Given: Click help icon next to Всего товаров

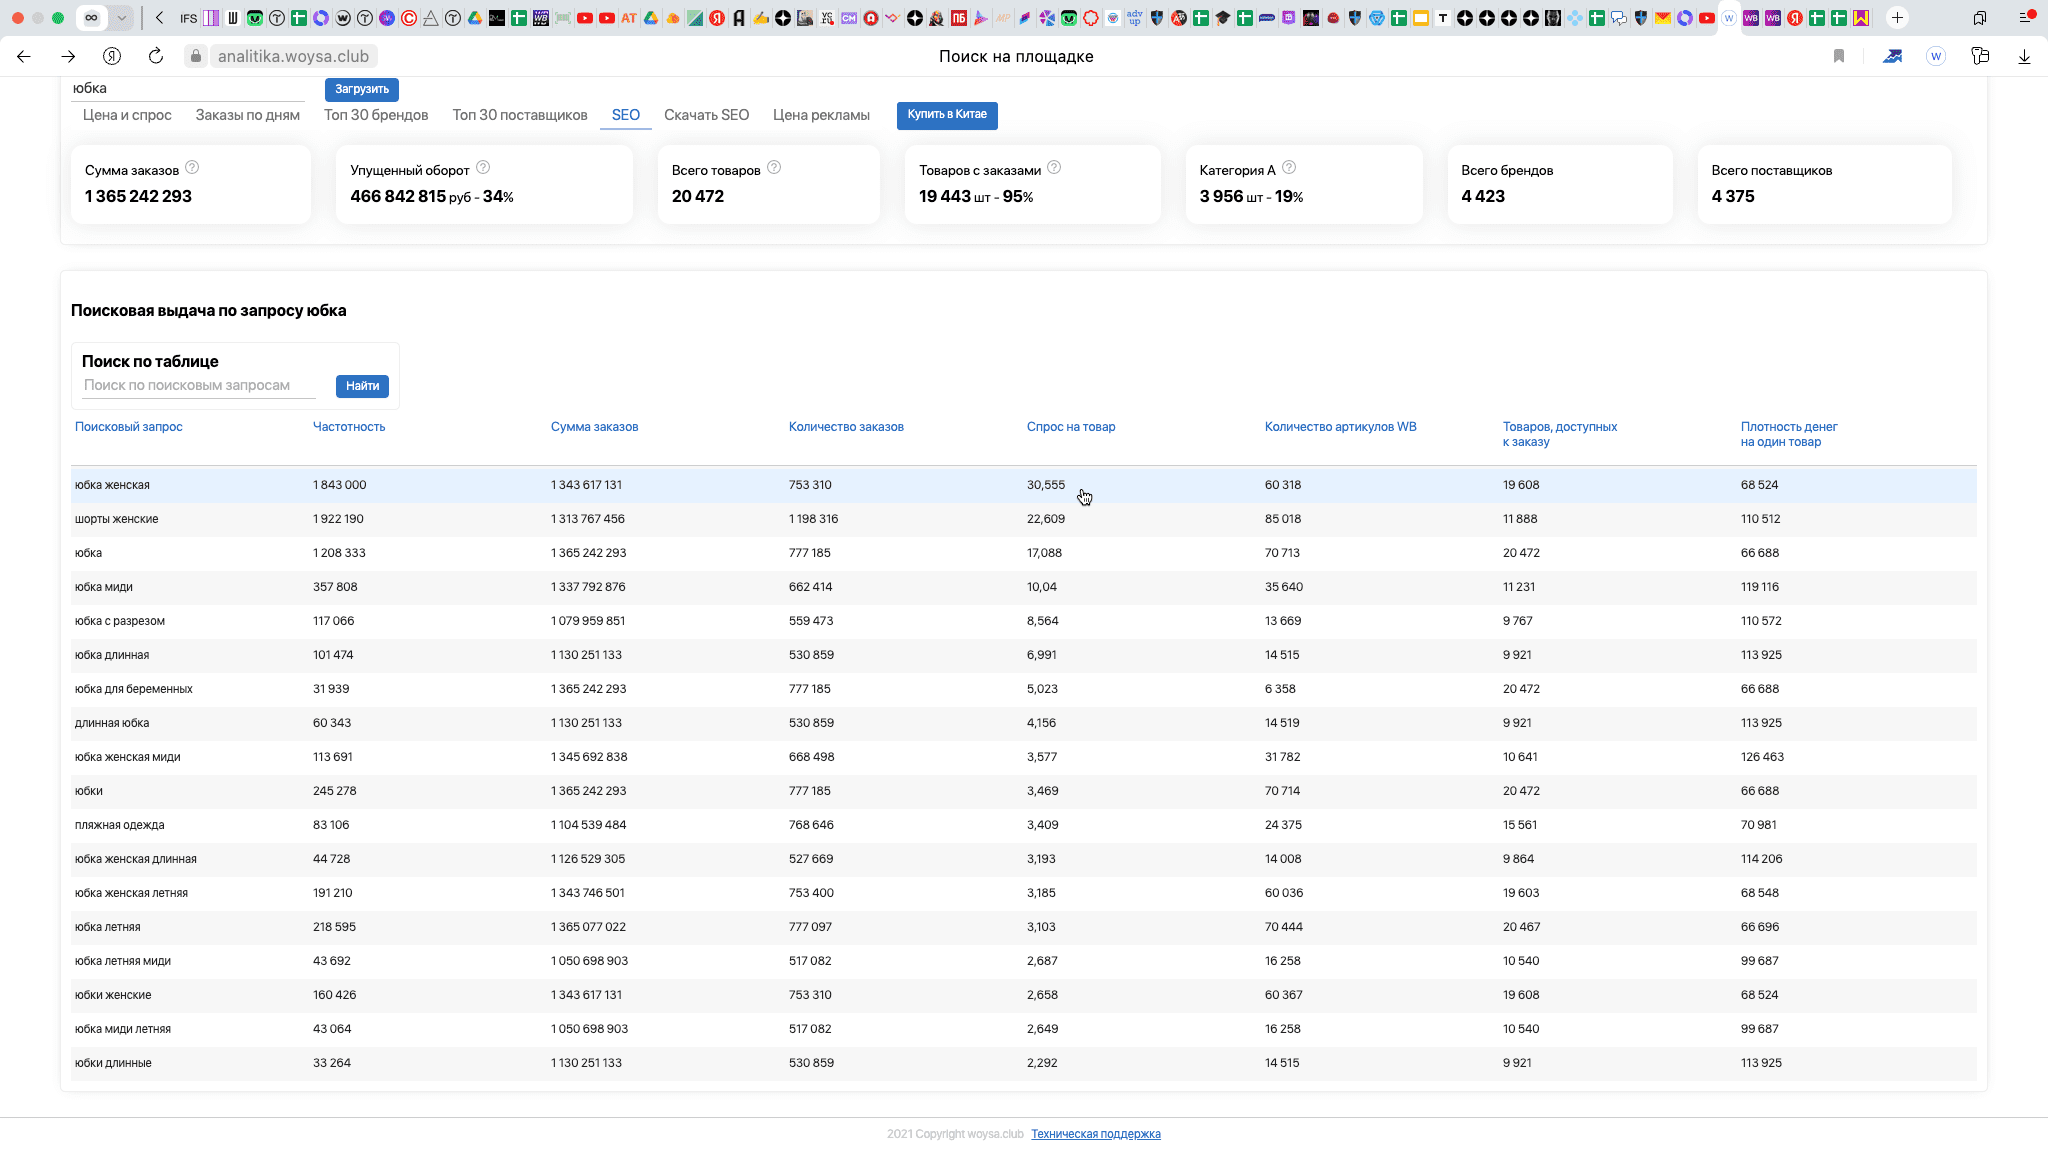Looking at the screenshot, I should point(774,168).
